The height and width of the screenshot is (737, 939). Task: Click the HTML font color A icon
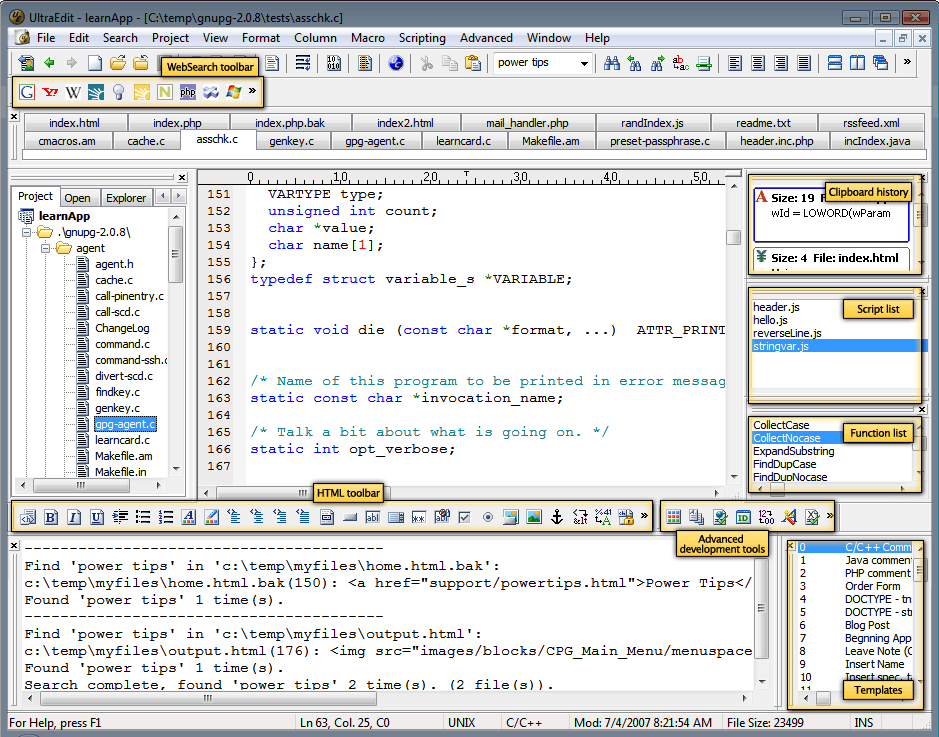pos(189,517)
